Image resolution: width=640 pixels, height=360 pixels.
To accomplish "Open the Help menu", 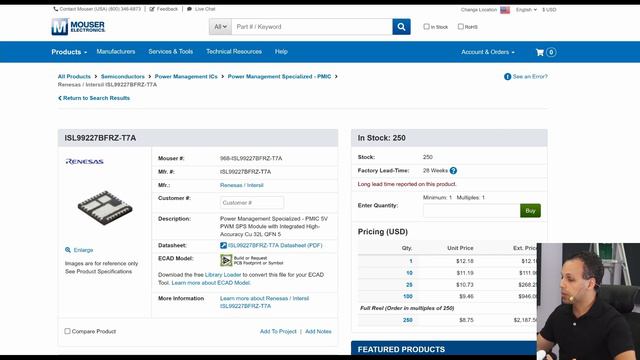I will (x=281, y=51).
